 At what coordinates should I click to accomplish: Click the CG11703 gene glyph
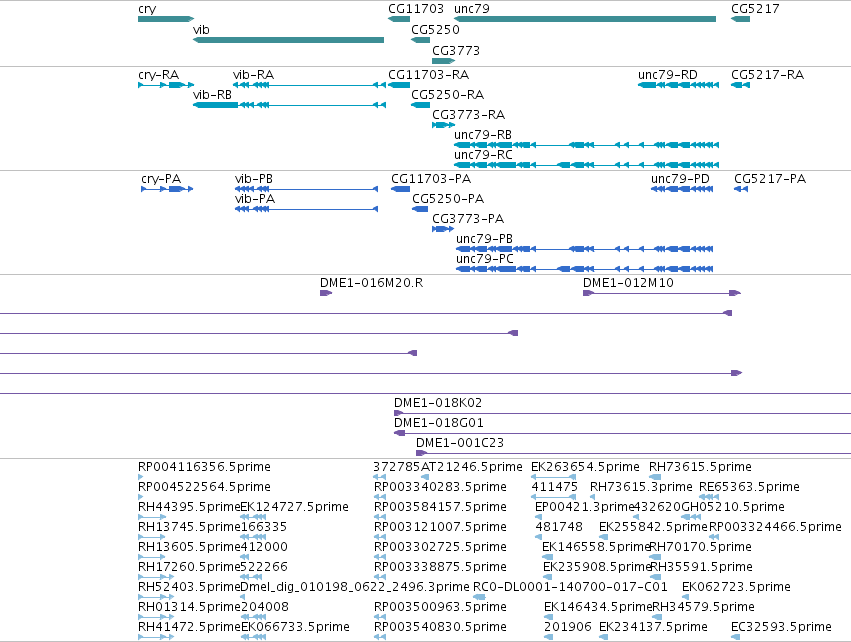399,19
